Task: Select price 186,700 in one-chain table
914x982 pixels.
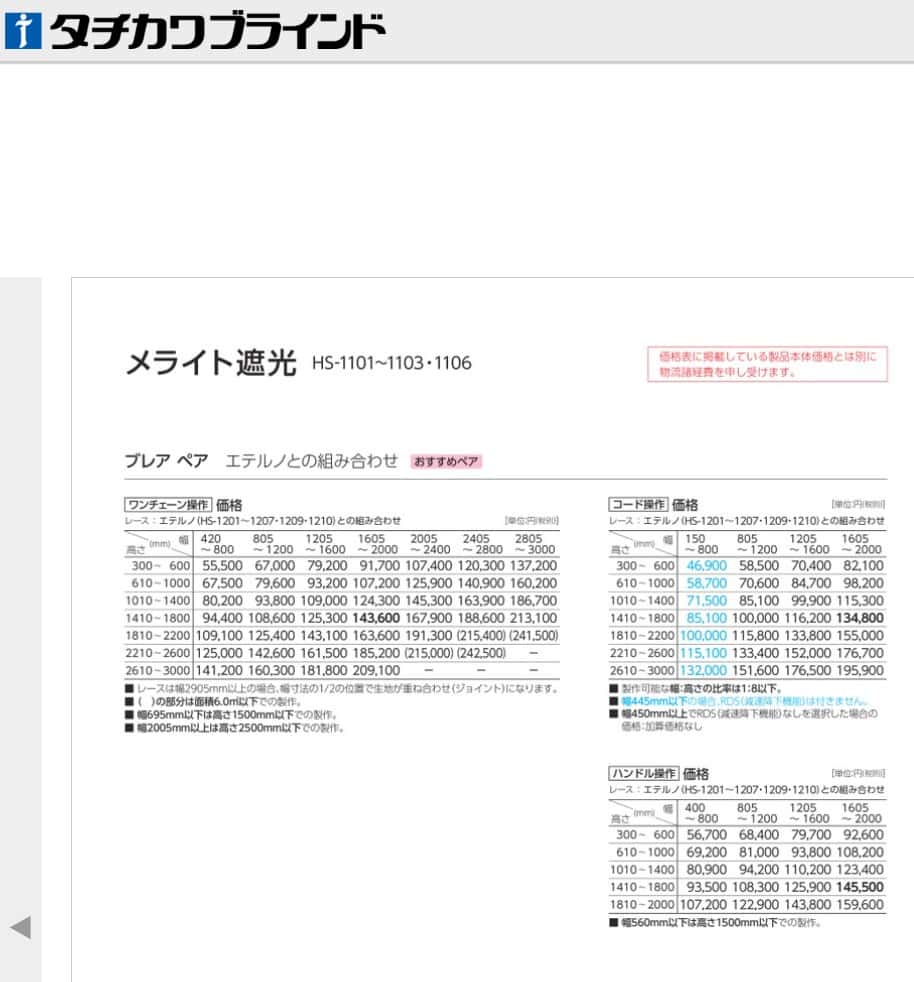Action: click(x=533, y=601)
